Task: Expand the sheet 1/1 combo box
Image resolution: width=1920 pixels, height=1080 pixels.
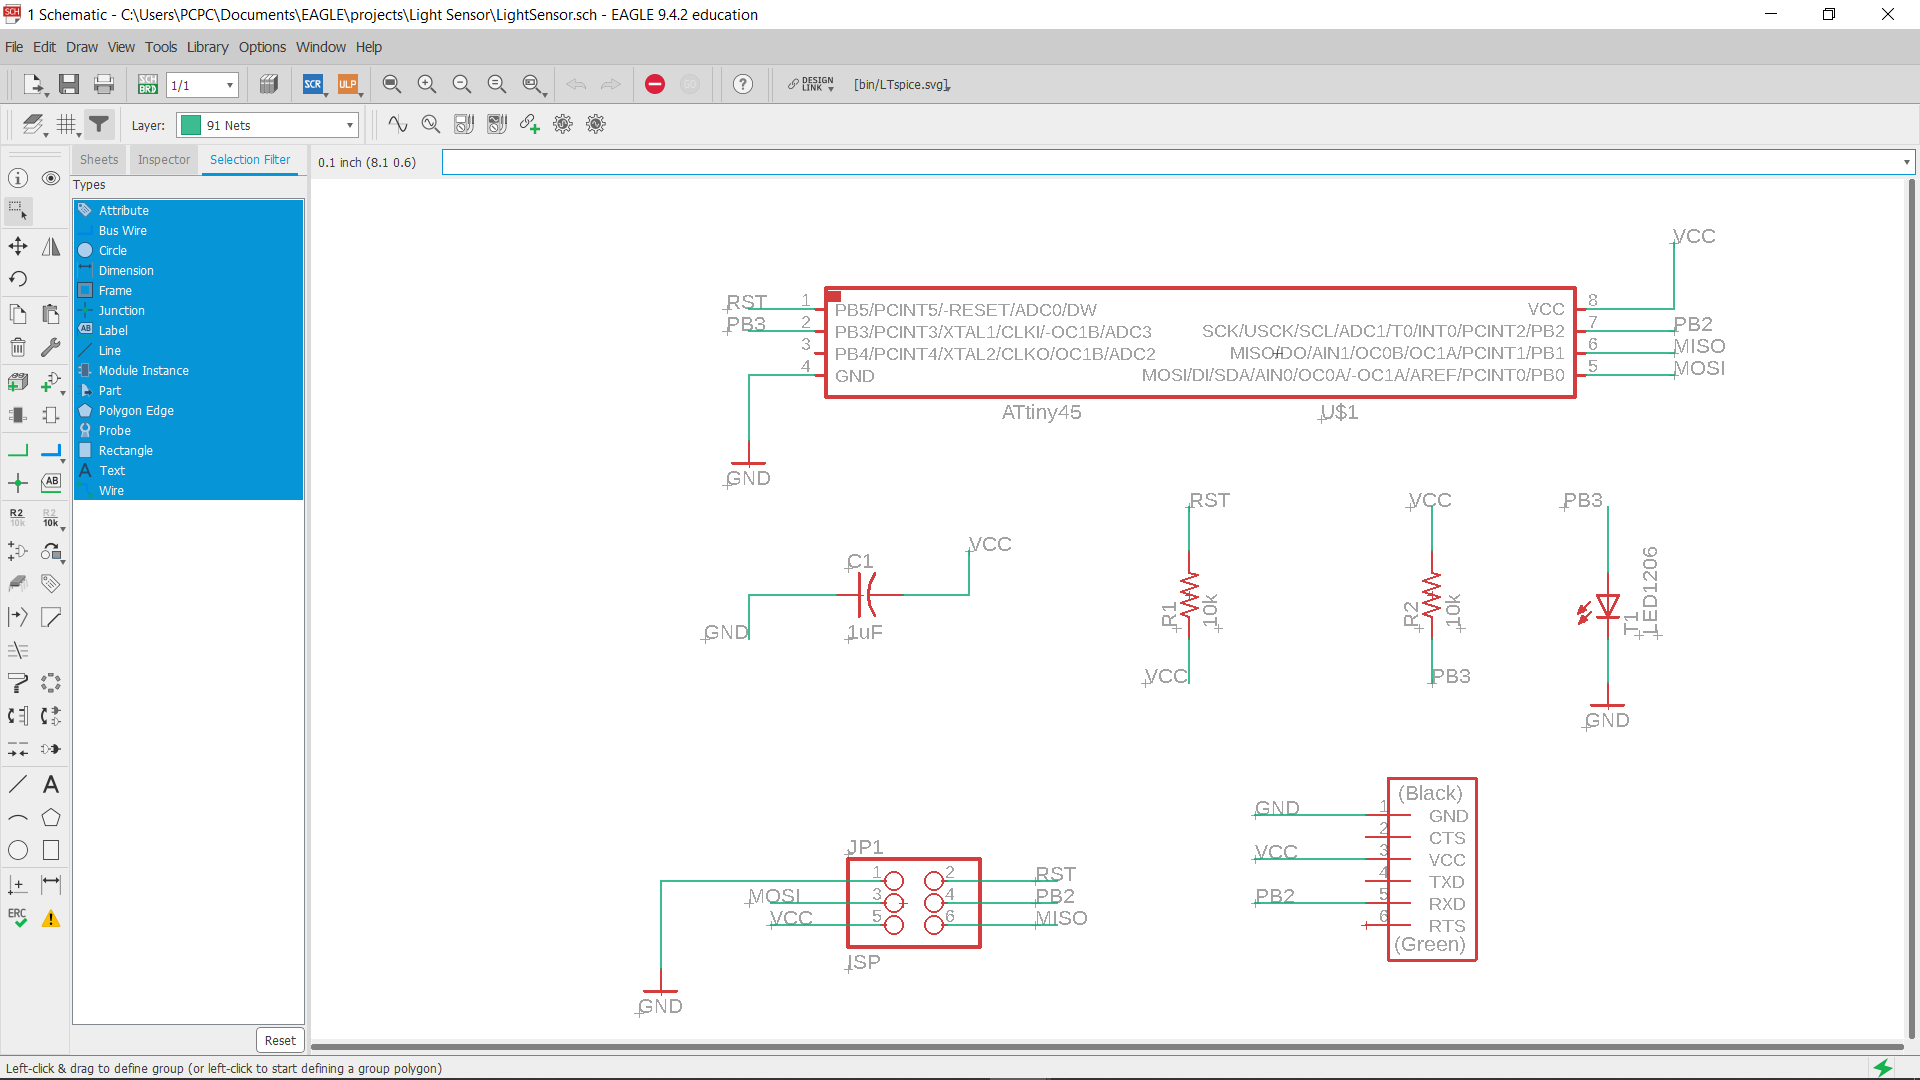Action: 202,85
